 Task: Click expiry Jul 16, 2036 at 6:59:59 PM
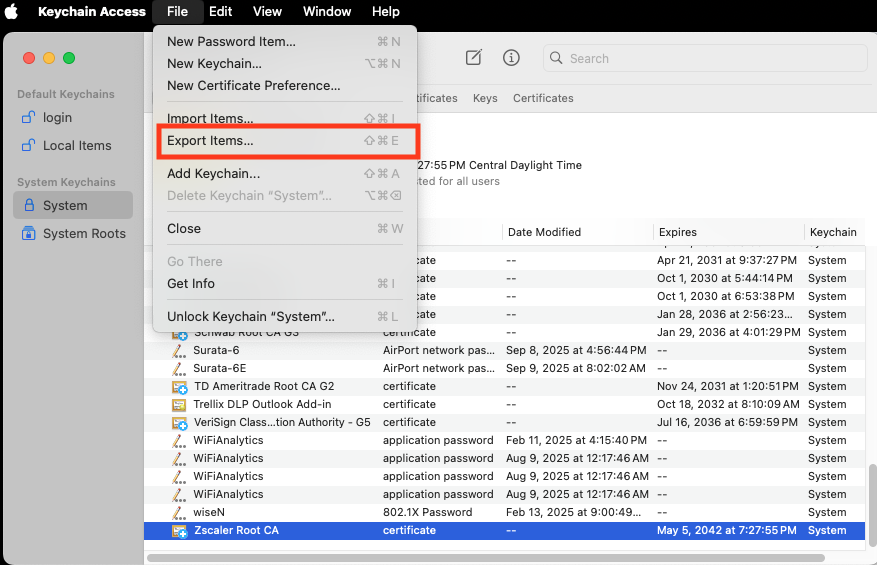point(727,422)
